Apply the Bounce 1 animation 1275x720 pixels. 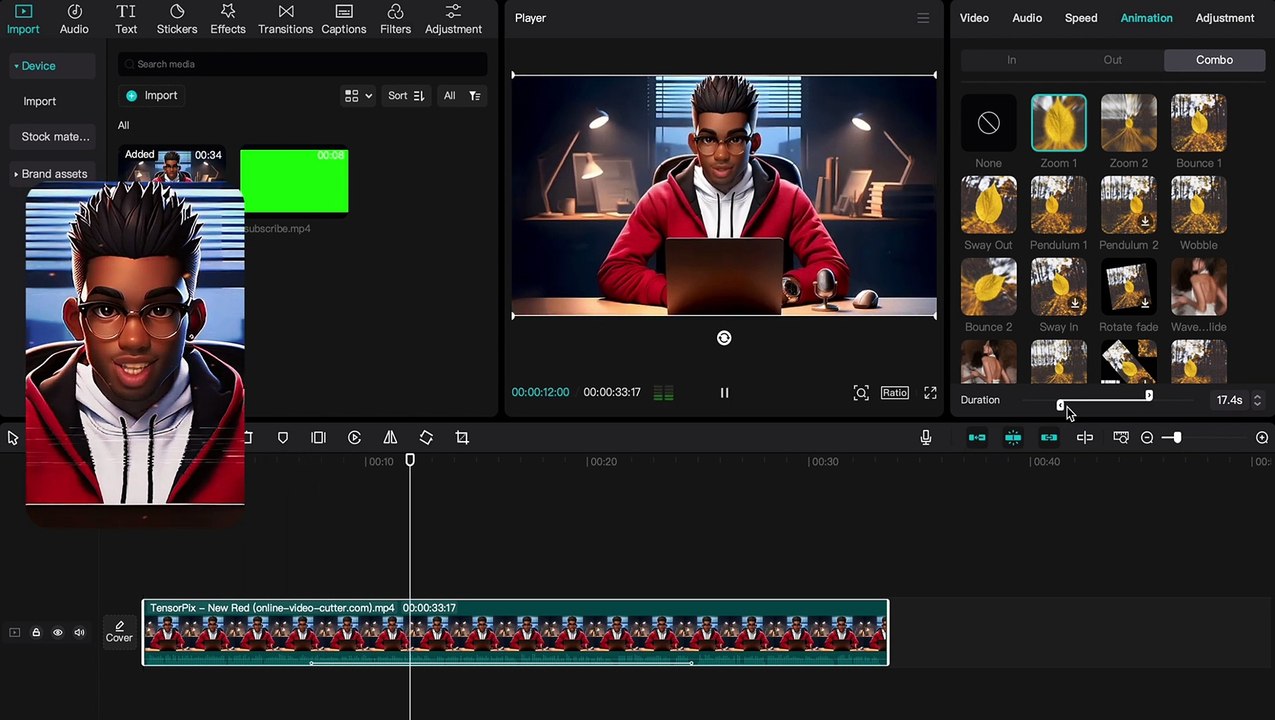1199,123
